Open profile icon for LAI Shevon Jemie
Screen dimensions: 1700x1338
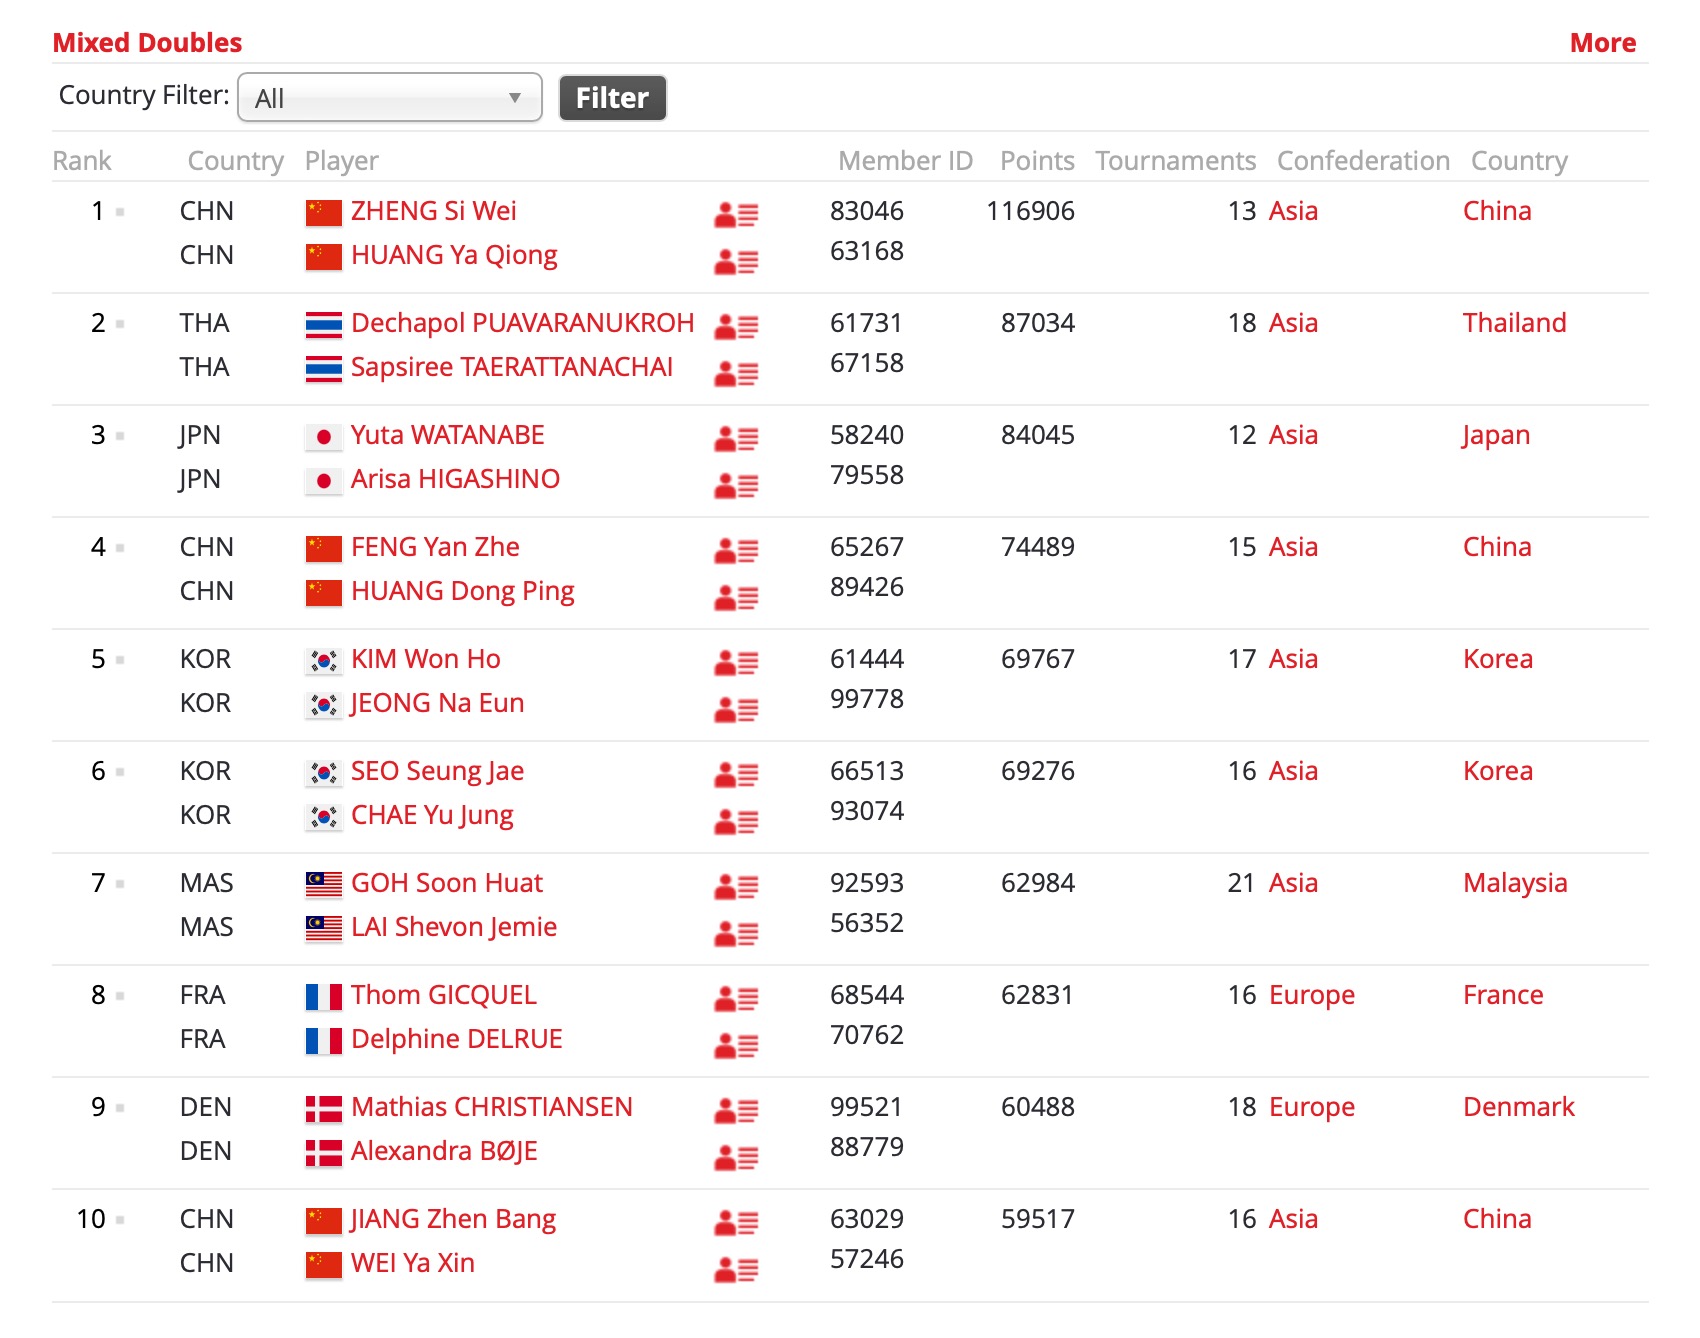click(x=736, y=934)
